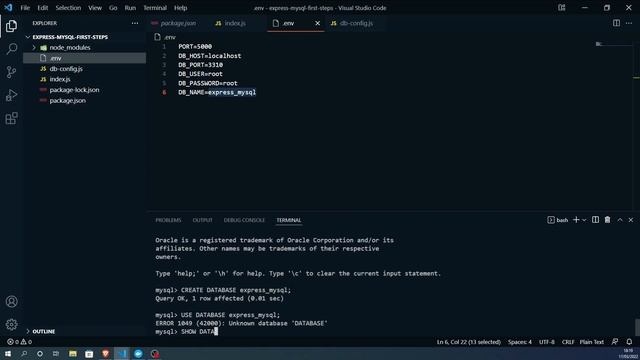The height and width of the screenshot is (360, 640).
Task: Change language mode Plain Text
Action: [591, 342]
